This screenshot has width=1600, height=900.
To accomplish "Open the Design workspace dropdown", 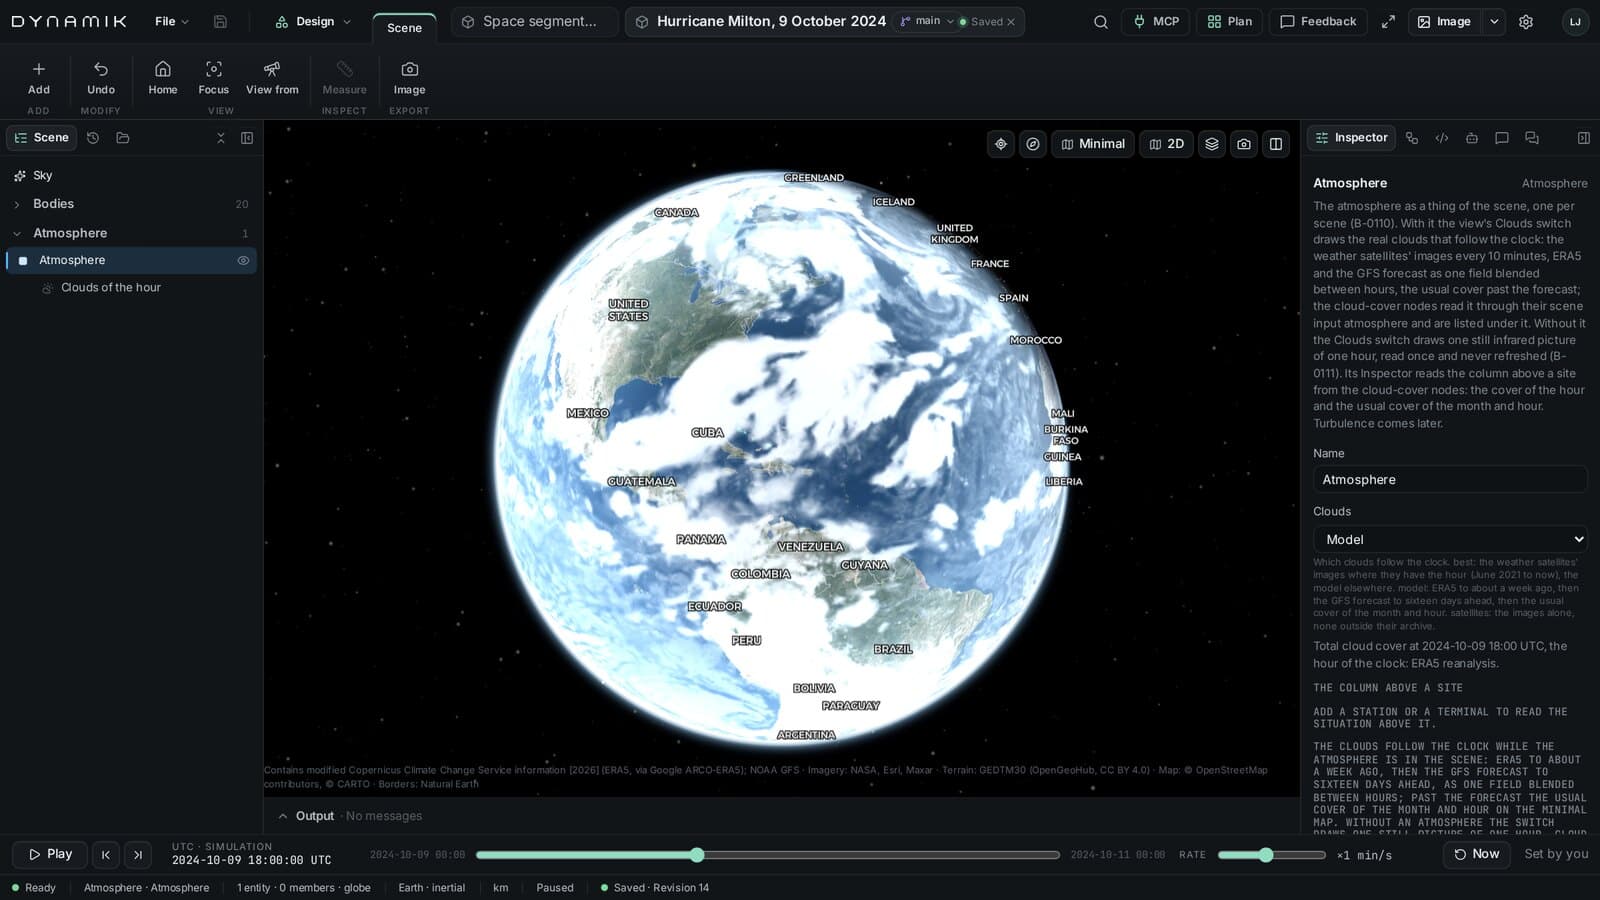I will click(314, 21).
